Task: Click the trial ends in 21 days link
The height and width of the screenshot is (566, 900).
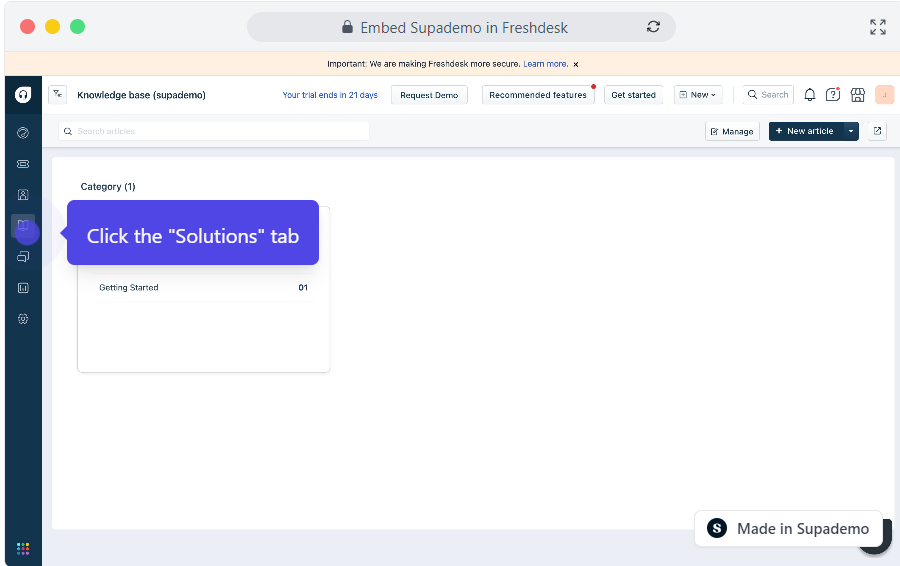Action: 330,95
